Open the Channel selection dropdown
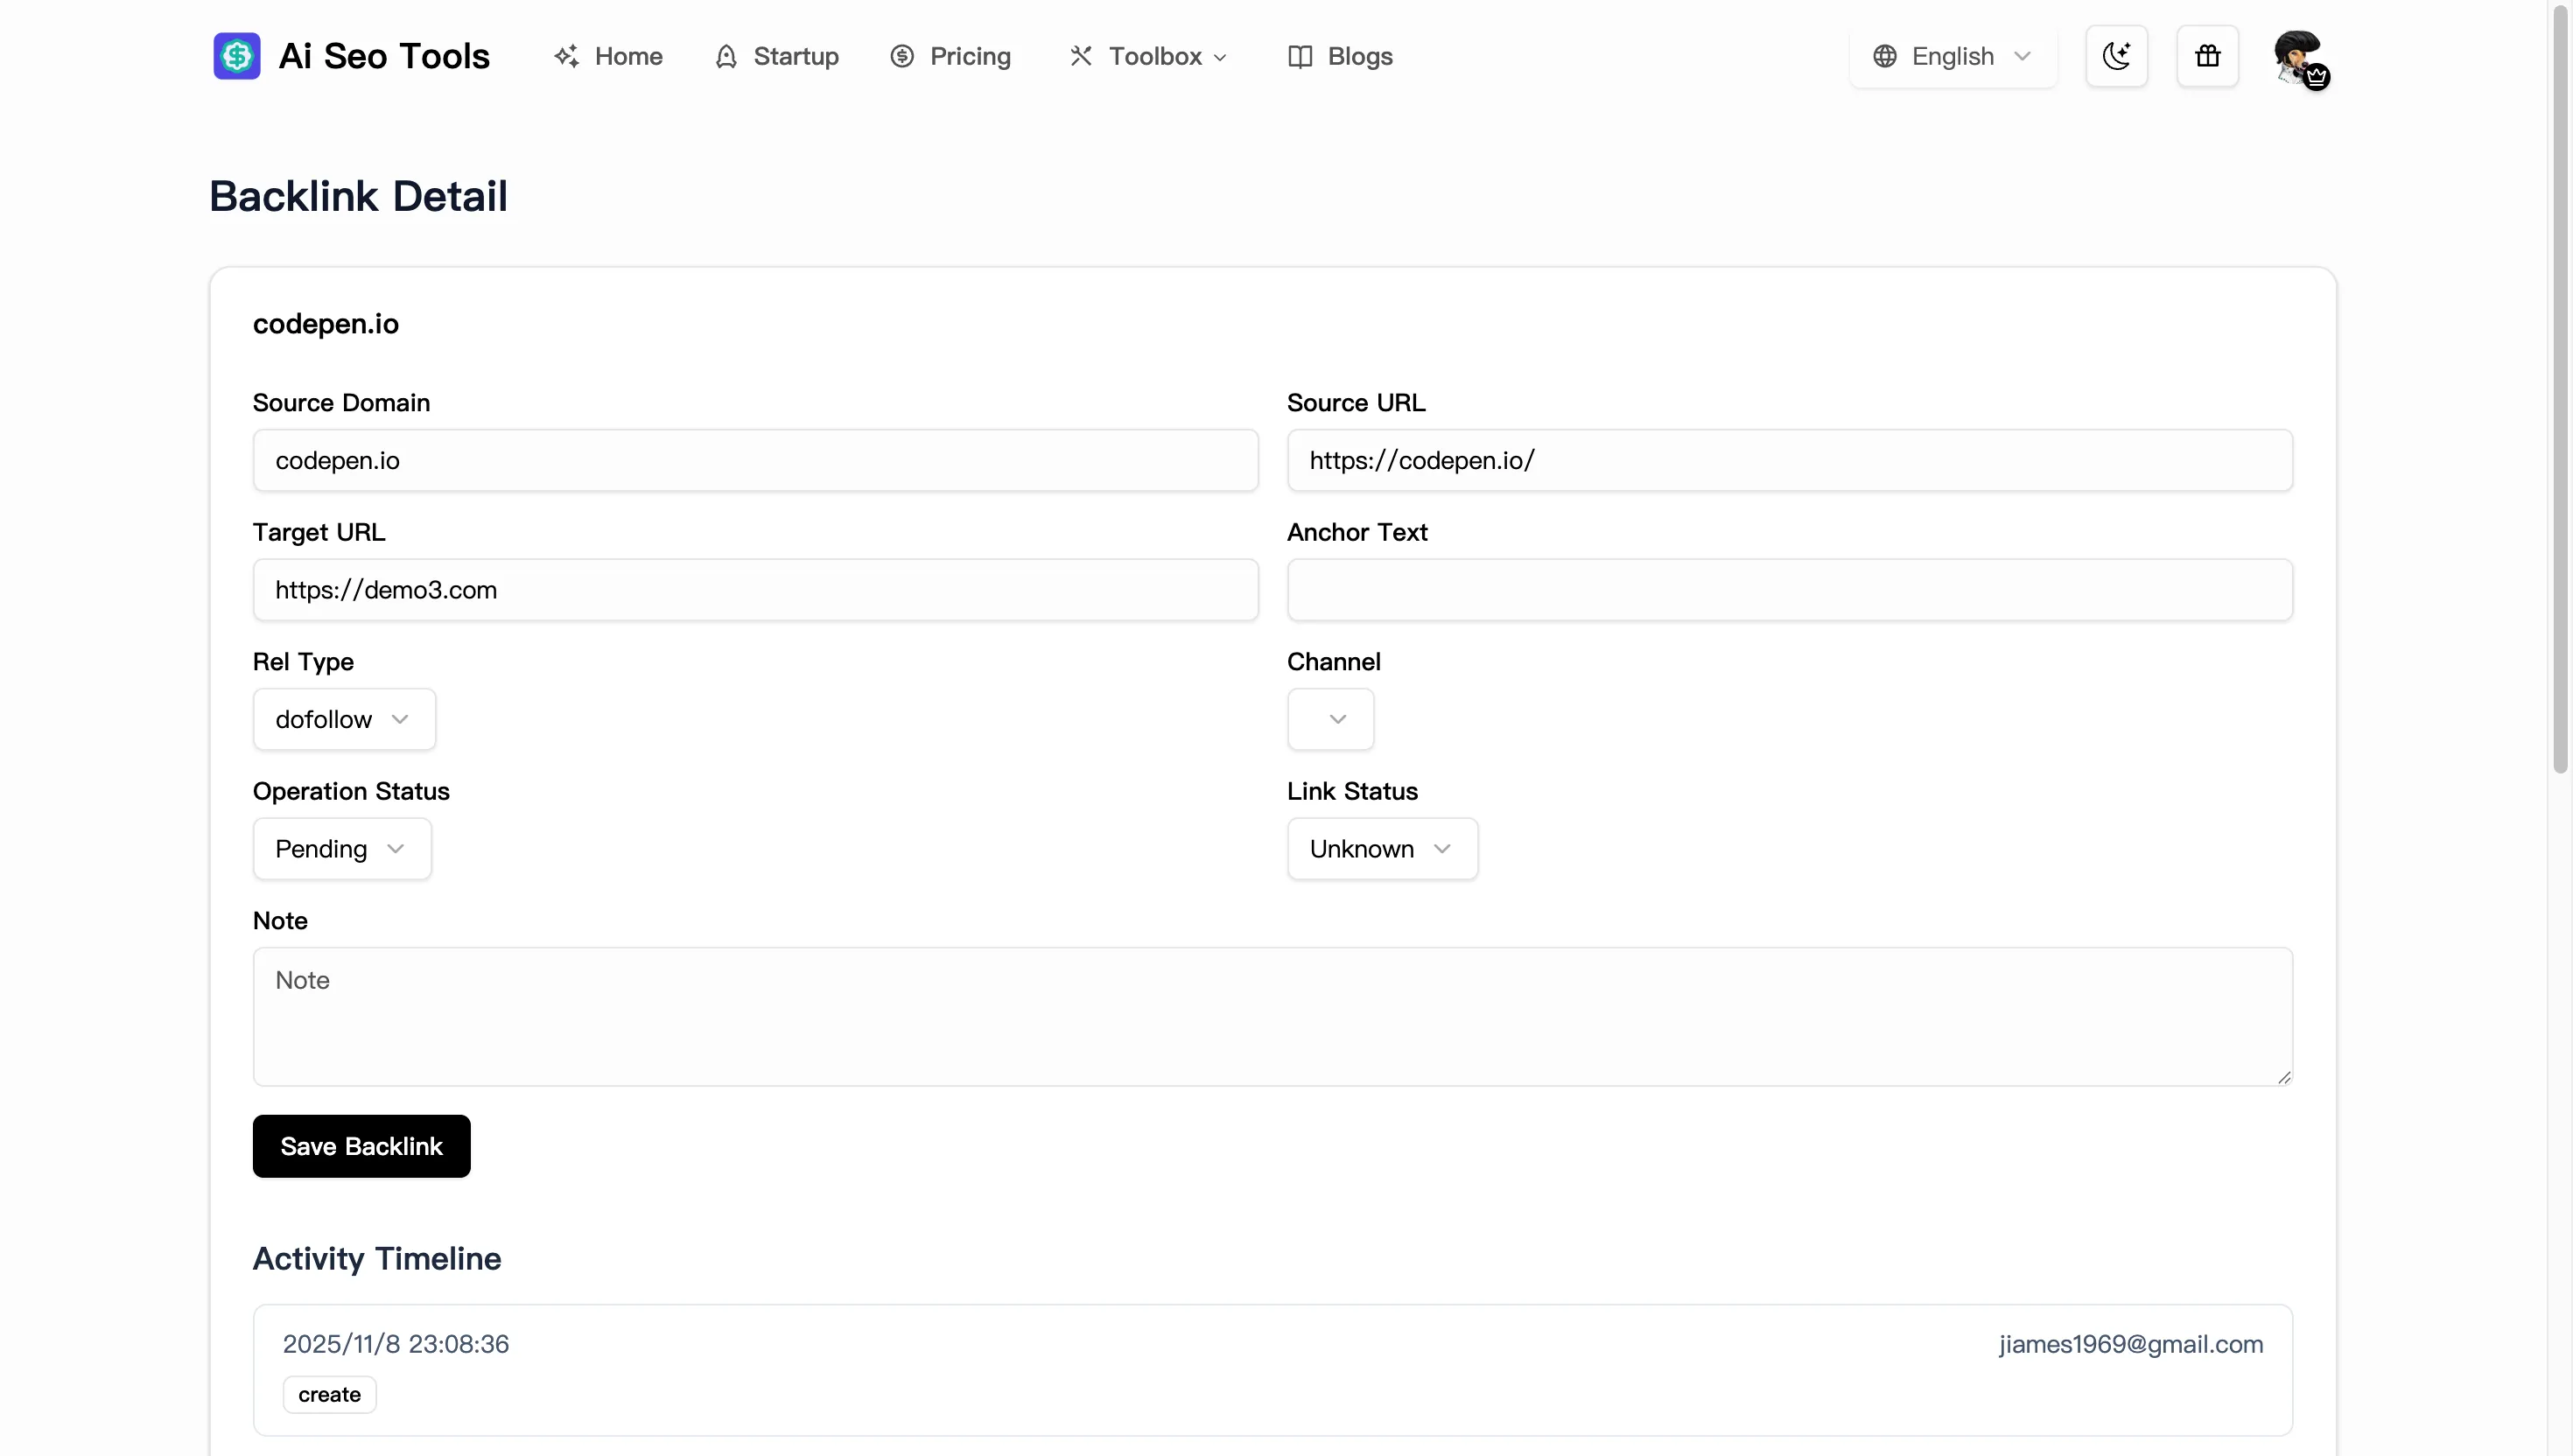 tap(1330, 718)
